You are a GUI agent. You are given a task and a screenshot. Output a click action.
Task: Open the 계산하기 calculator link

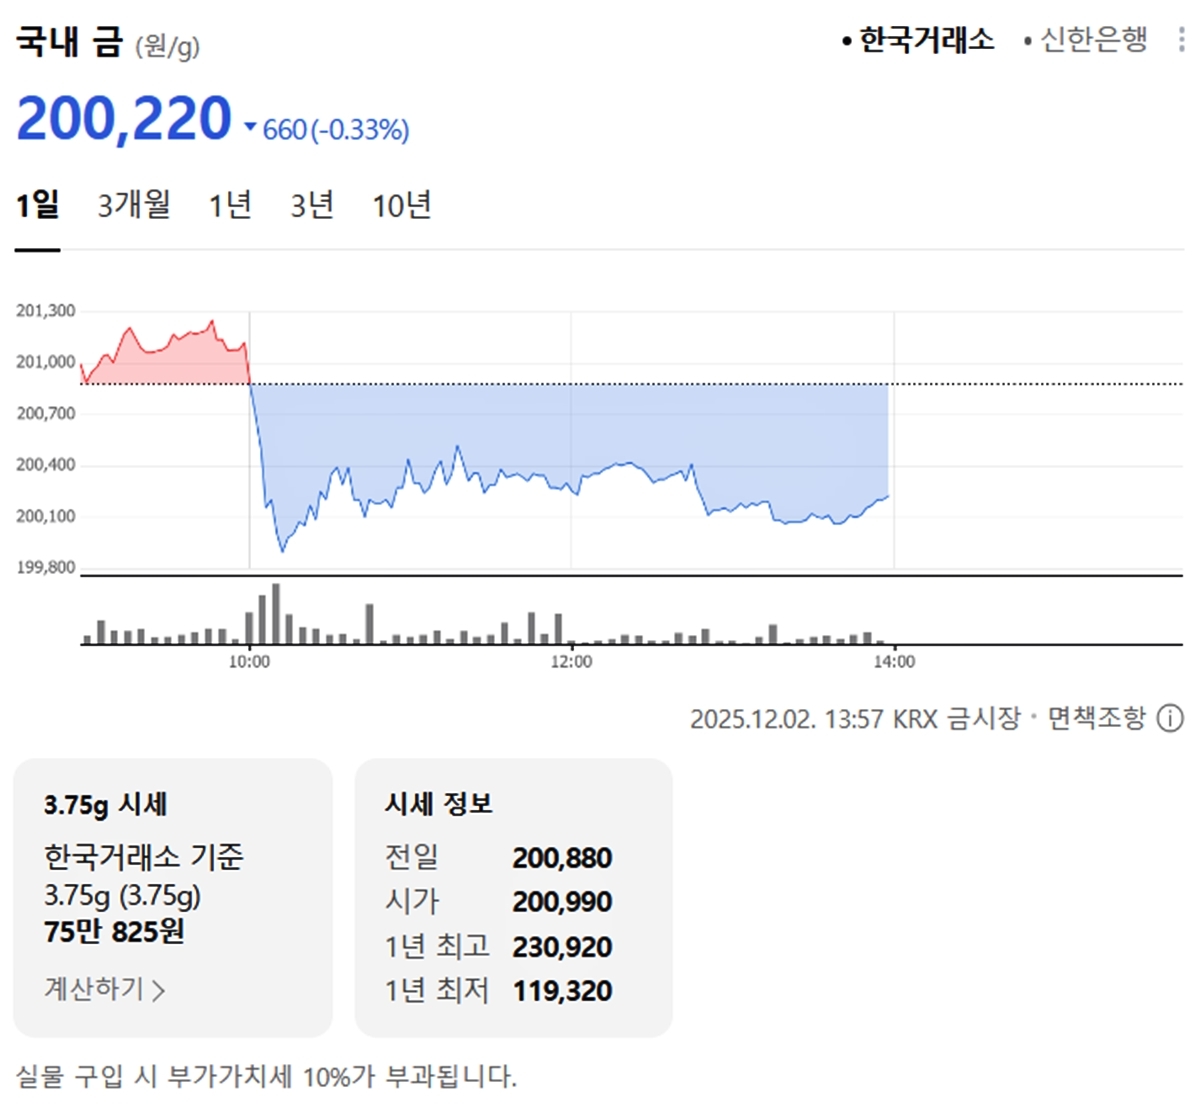coord(95,989)
